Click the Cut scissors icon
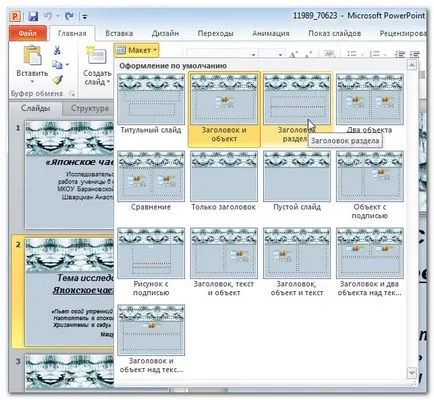This screenshot has width=434, height=400. coord(57,50)
